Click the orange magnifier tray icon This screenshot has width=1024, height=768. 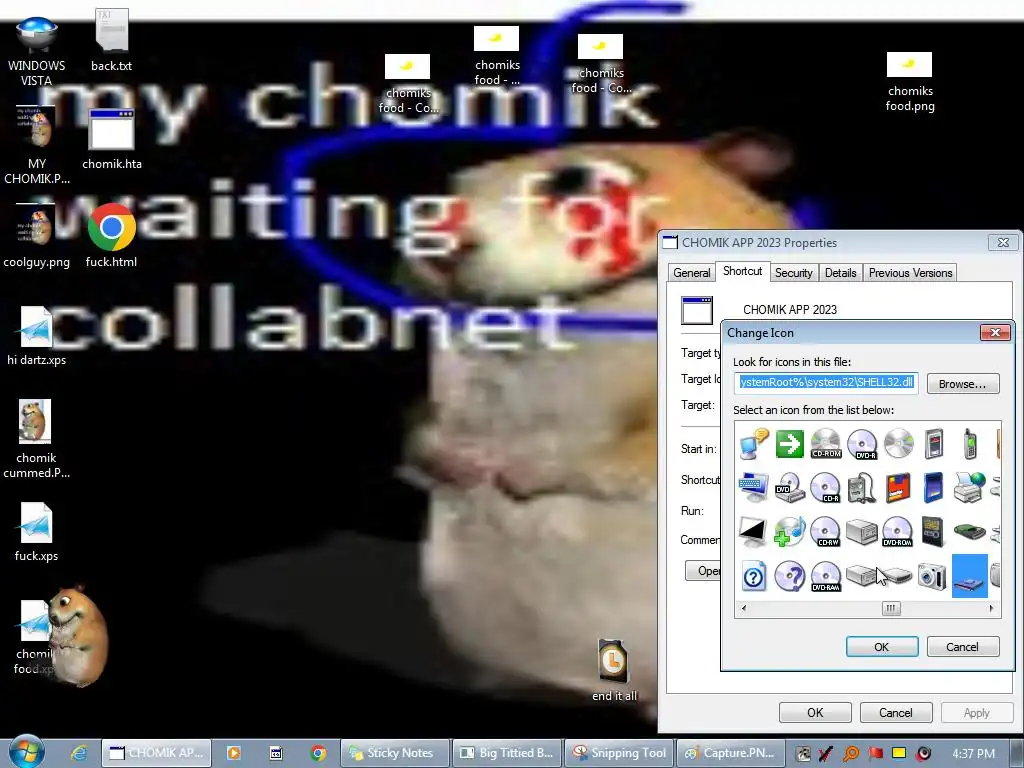pyautogui.click(x=851, y=754)
